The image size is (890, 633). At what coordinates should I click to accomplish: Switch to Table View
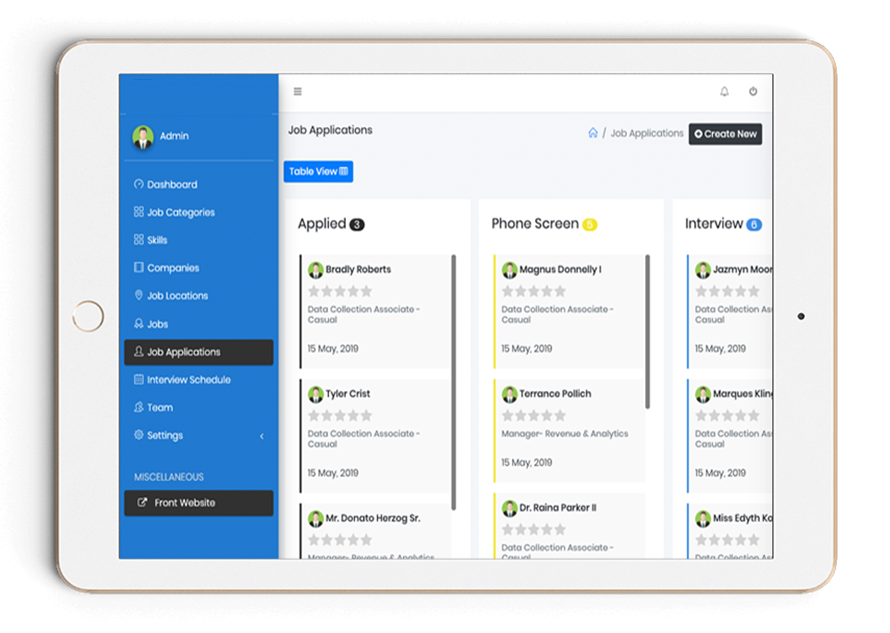(x=318, y=172)
